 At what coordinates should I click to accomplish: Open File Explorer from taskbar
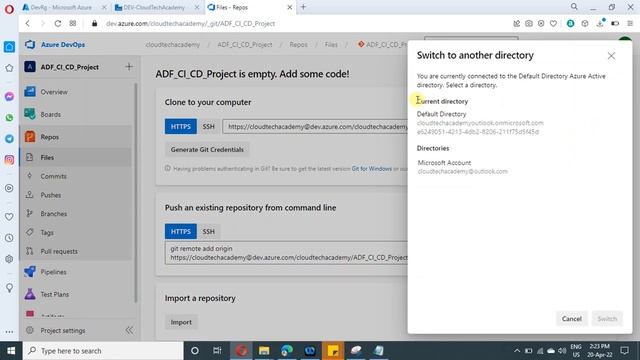click(264, 351)
